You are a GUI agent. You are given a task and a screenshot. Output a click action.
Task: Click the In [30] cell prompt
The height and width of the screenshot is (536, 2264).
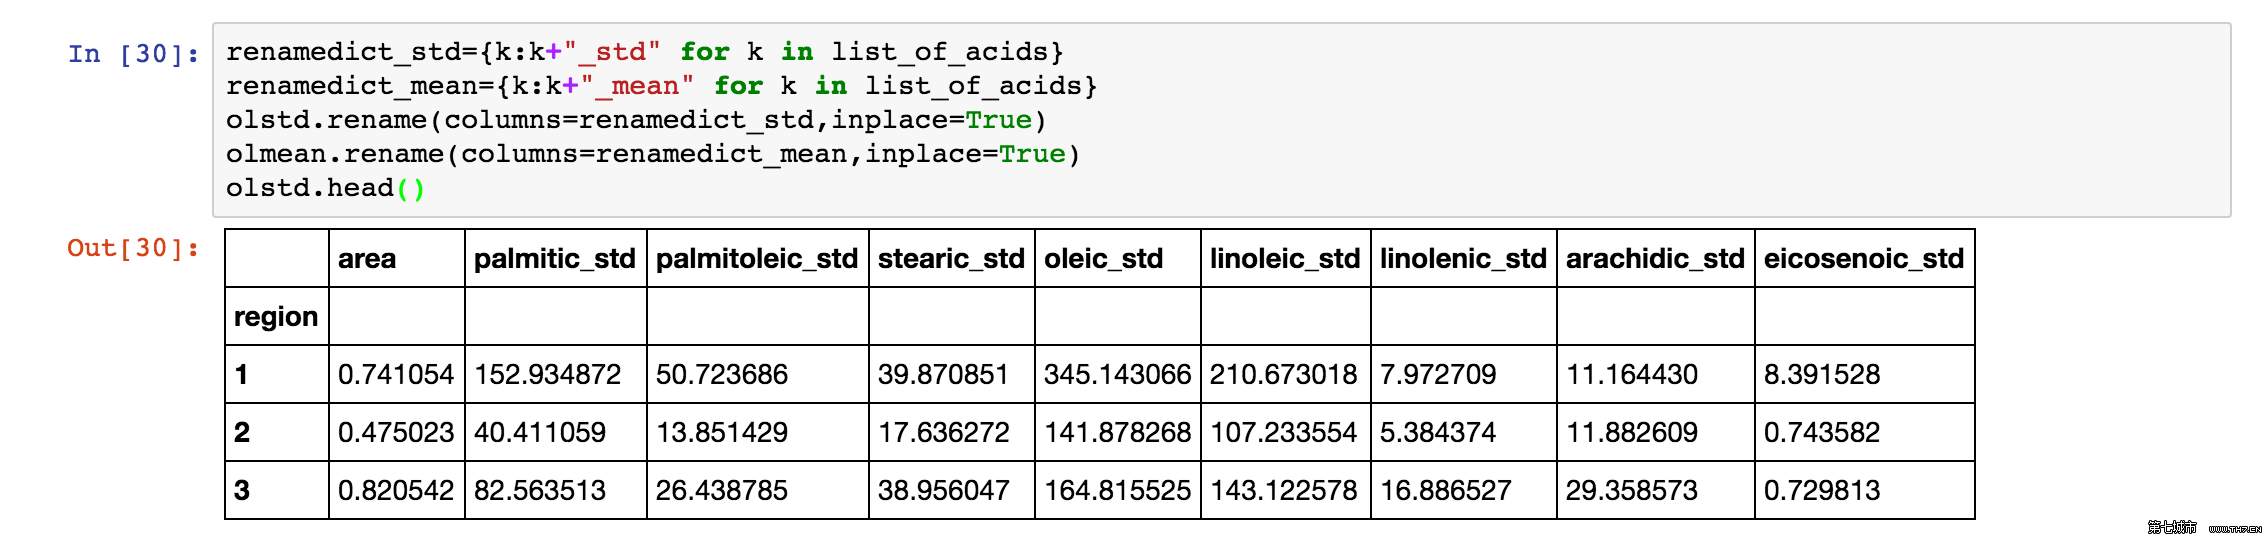133,53
